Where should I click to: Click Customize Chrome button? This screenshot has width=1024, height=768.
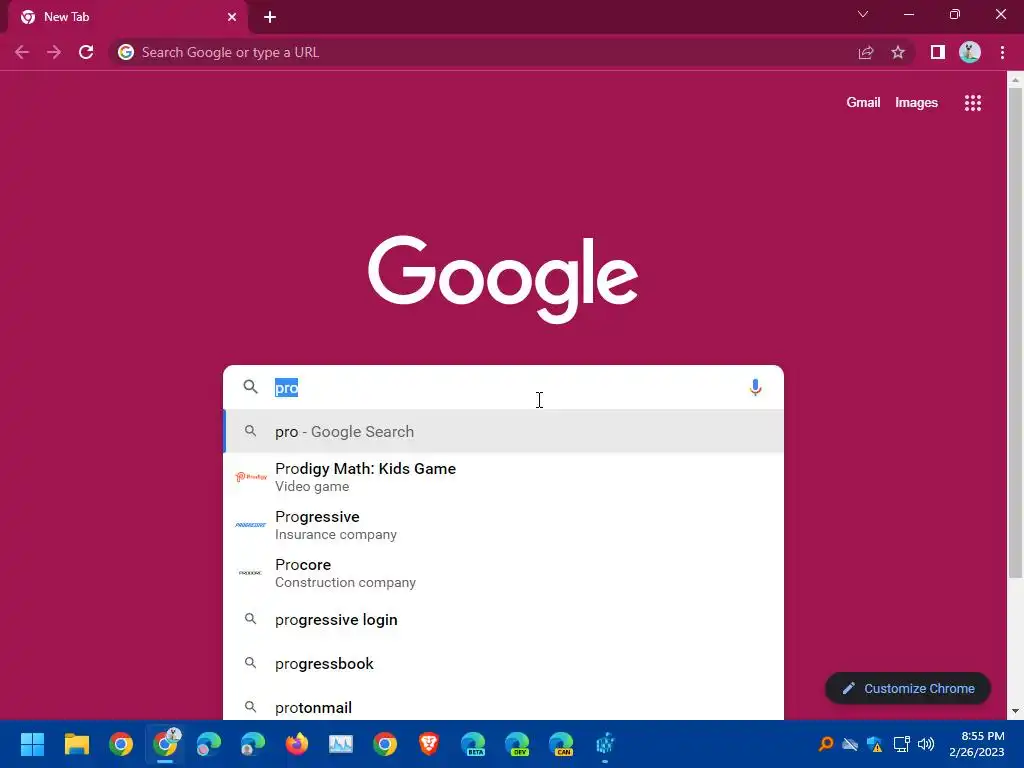click(908, 688)
